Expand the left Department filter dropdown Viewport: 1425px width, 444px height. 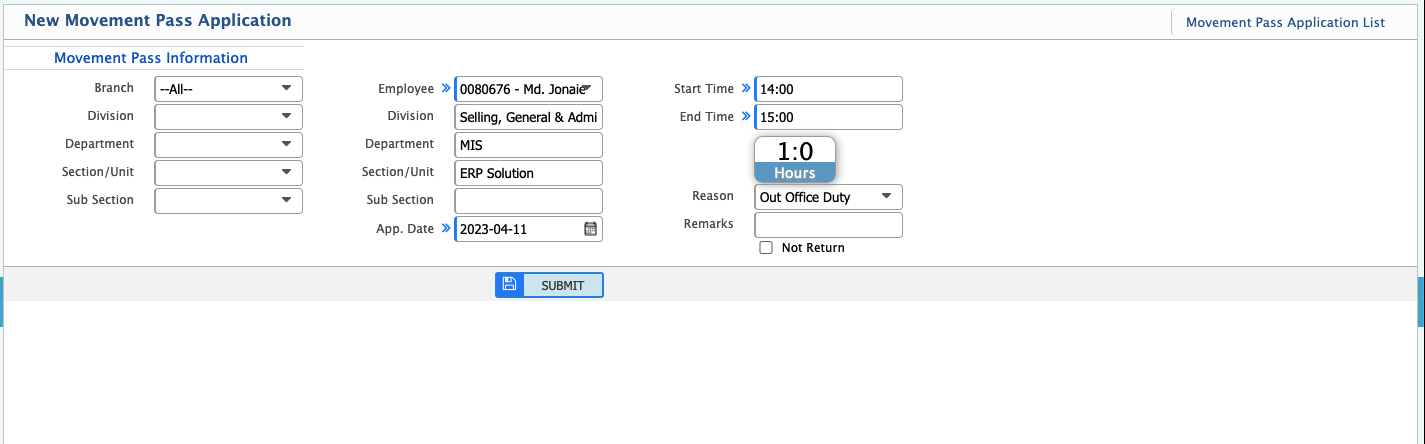coord(229,145)
